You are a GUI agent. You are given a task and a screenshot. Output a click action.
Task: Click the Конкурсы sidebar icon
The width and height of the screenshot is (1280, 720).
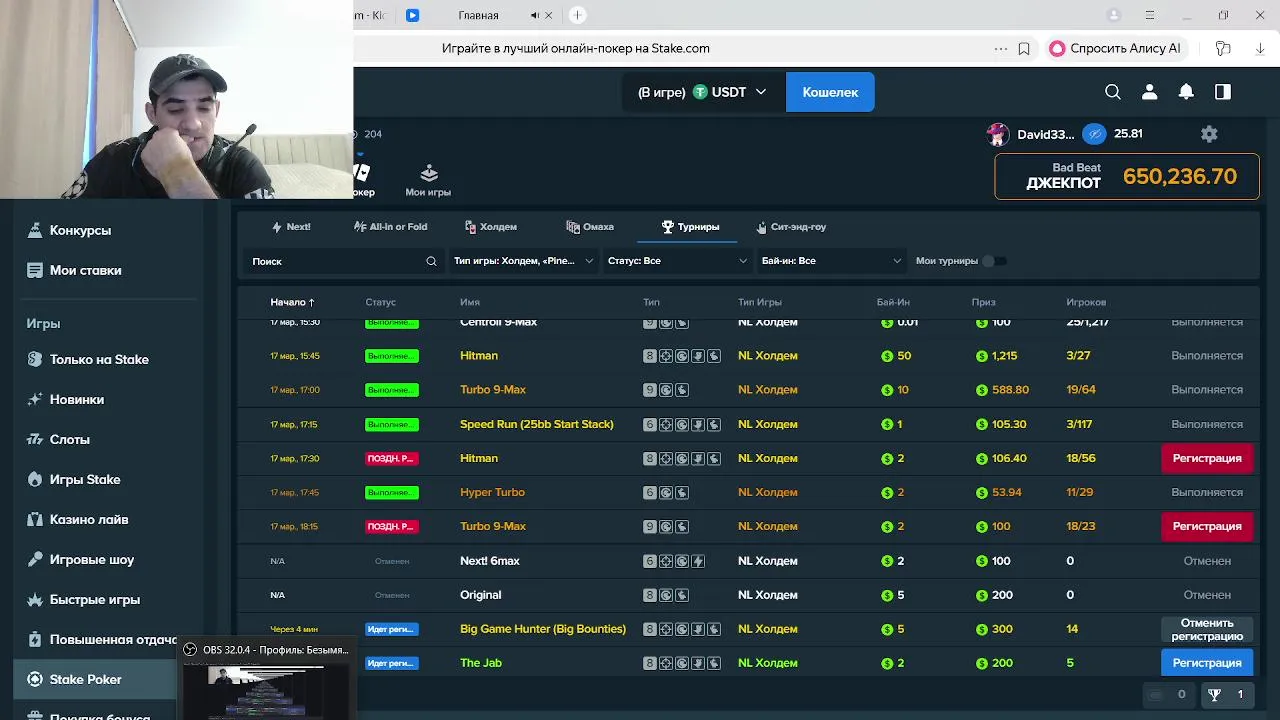[35, 230]
